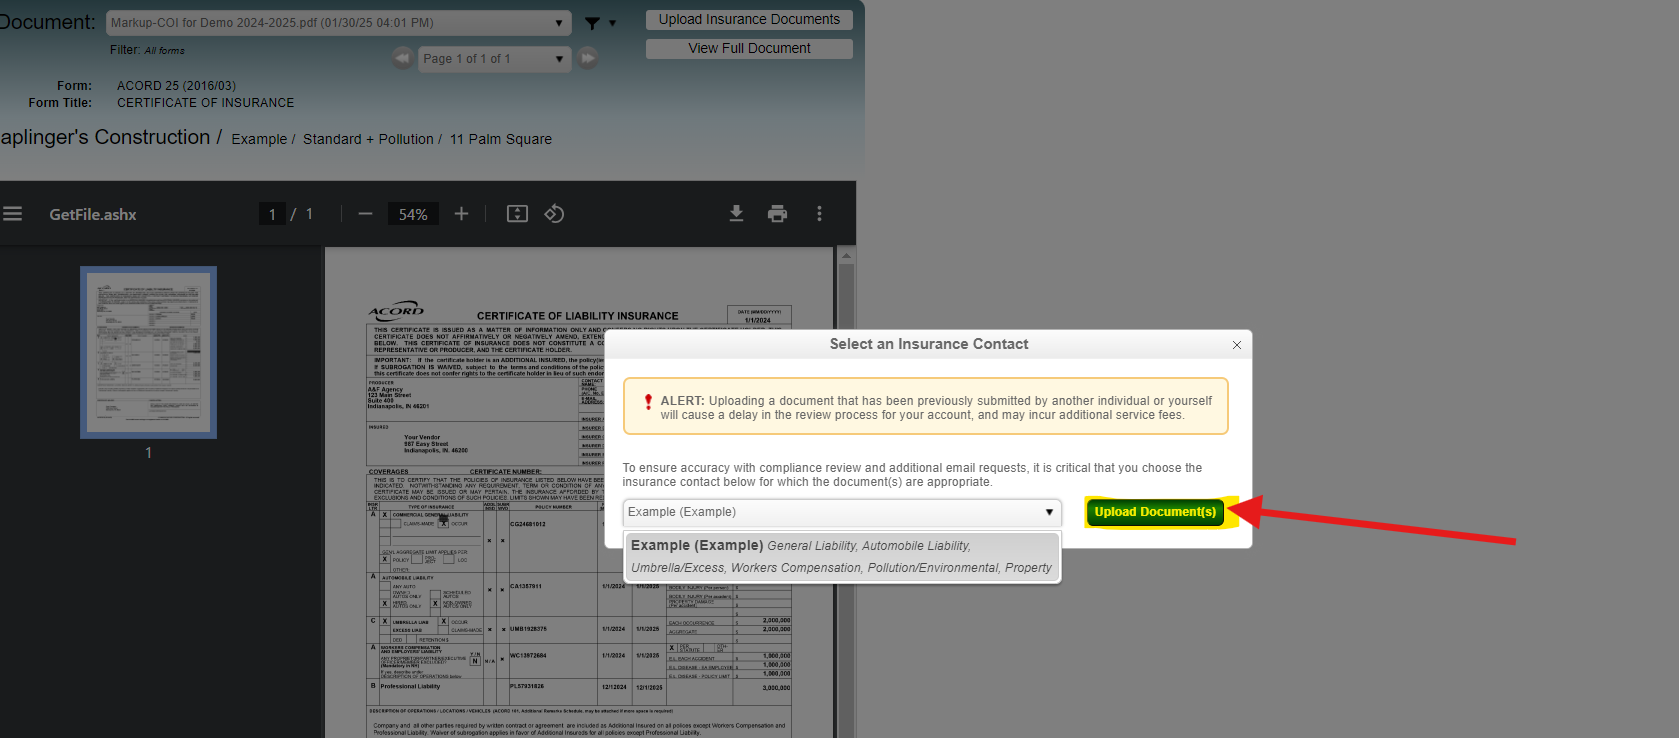The width and height of the screenshot is (1679, 738).
Task: Open the PDF viewer sidebar menu icon
Action: click(12, 214)
